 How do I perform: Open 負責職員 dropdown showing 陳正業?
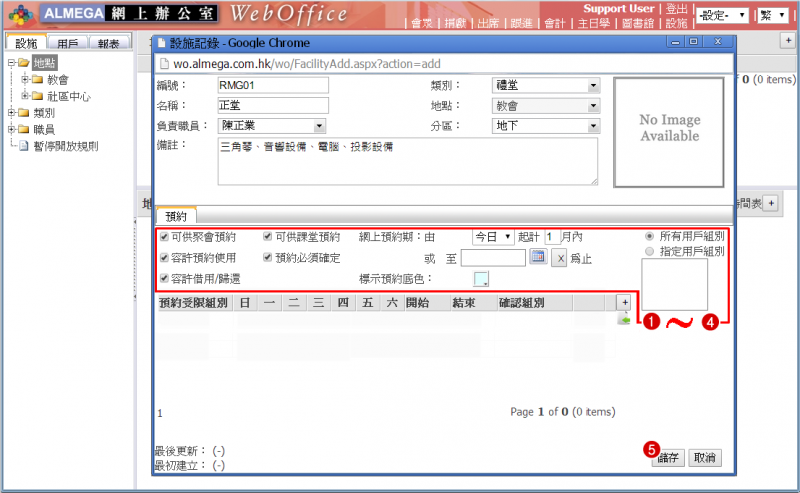[x=272, y=126]
